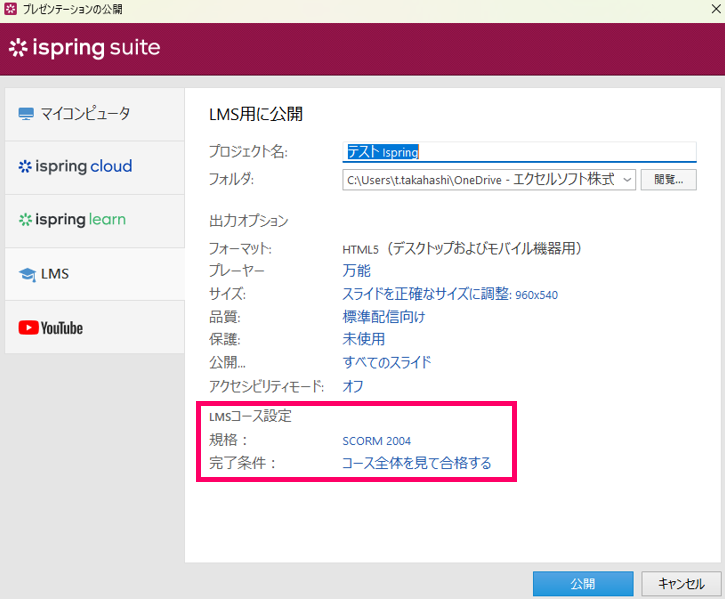The height and width of the screenshot is (599, 725).
Task: Click the monitor icon for マイコンピュータ
Action: pos(26,114)
